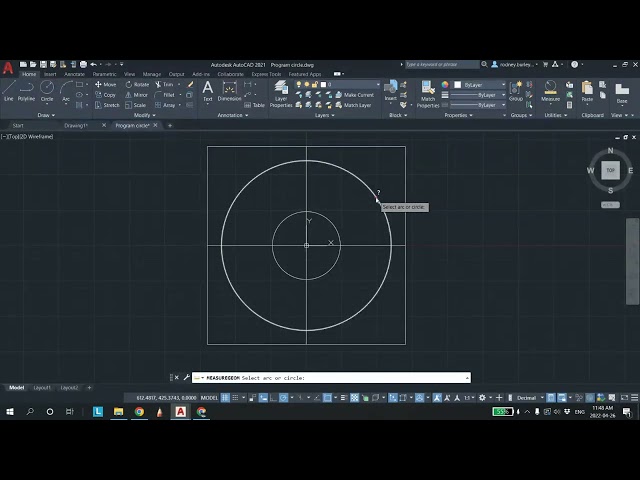Activate the Trim tool
This screenshot has height=480, width=640.
point(164,84)
